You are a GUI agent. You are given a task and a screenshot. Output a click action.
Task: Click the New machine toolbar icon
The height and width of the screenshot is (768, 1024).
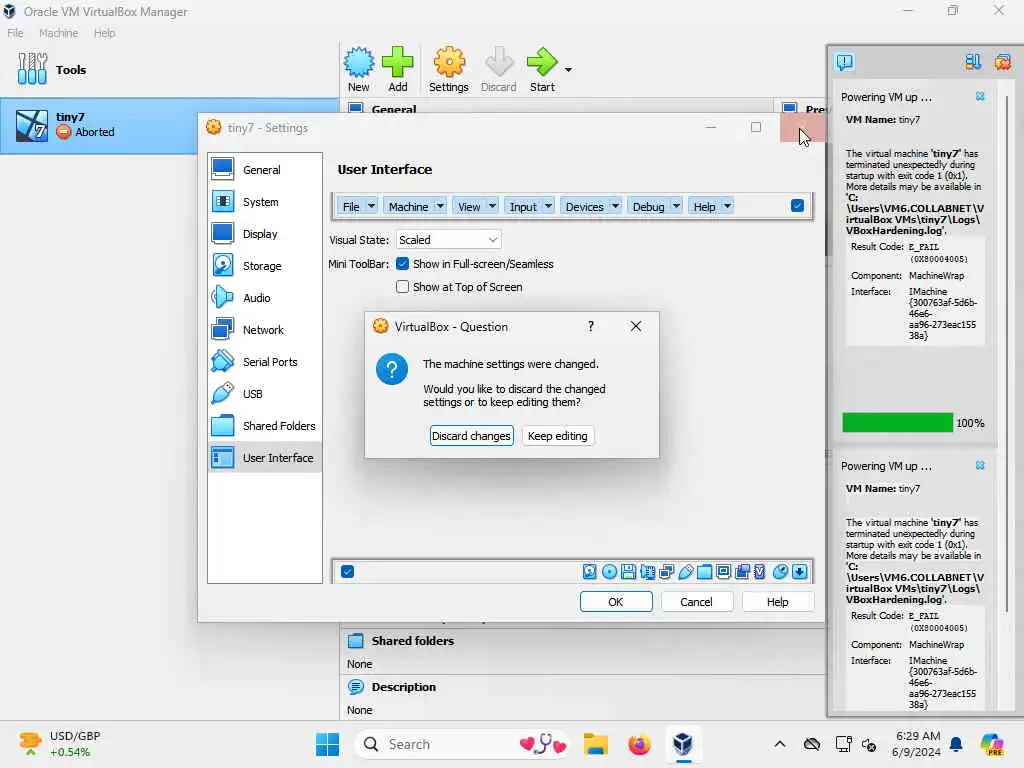tap(359, 69)
